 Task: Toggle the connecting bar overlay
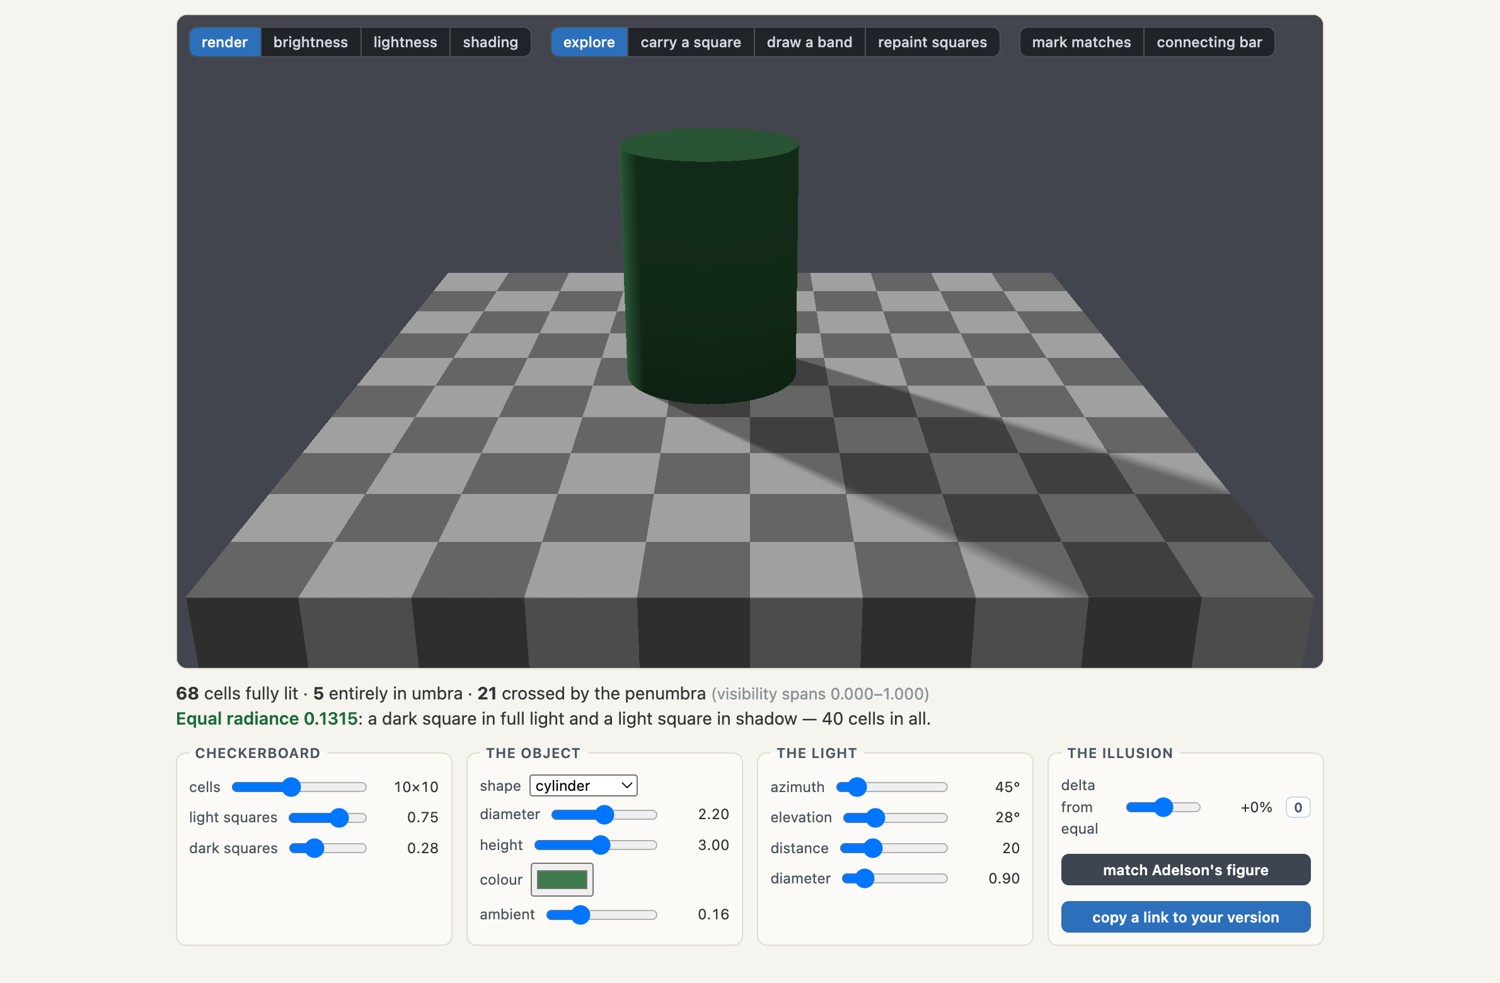tap(1209, 42)
